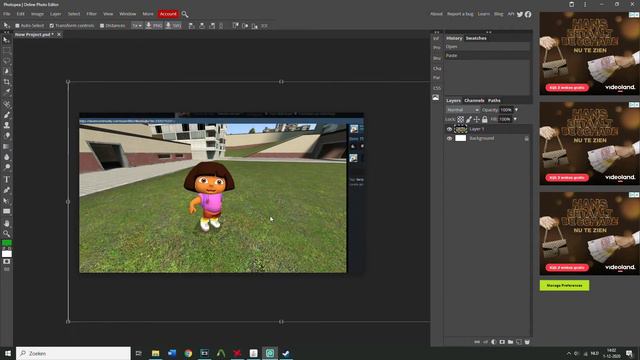Toggle lock position icon
The height and width of the screenshot is (360, 640).
(476, 119)
